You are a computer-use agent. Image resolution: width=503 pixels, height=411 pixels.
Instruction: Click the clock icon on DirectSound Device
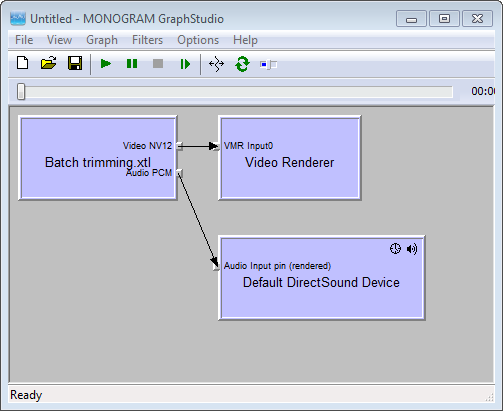[395, 249]
